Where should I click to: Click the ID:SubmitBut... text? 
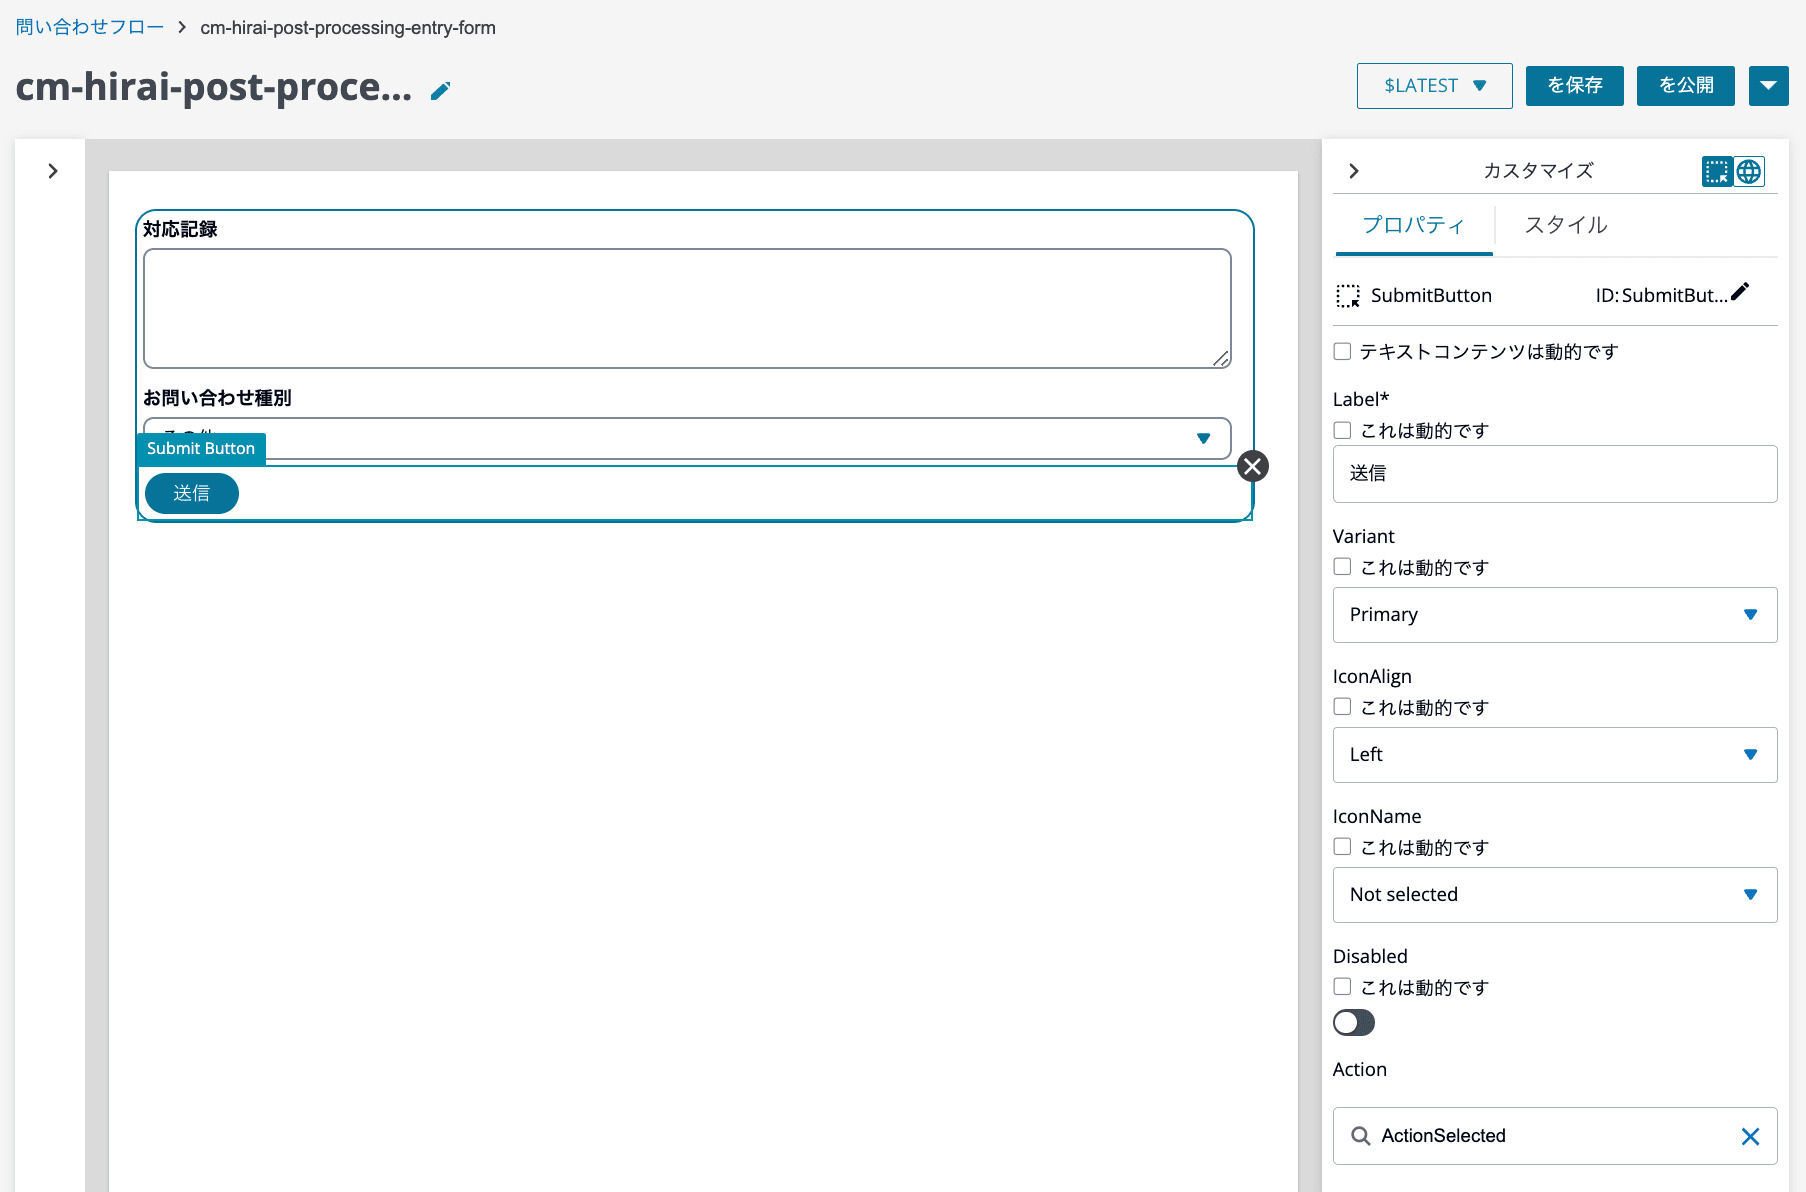click(1661, 296)
